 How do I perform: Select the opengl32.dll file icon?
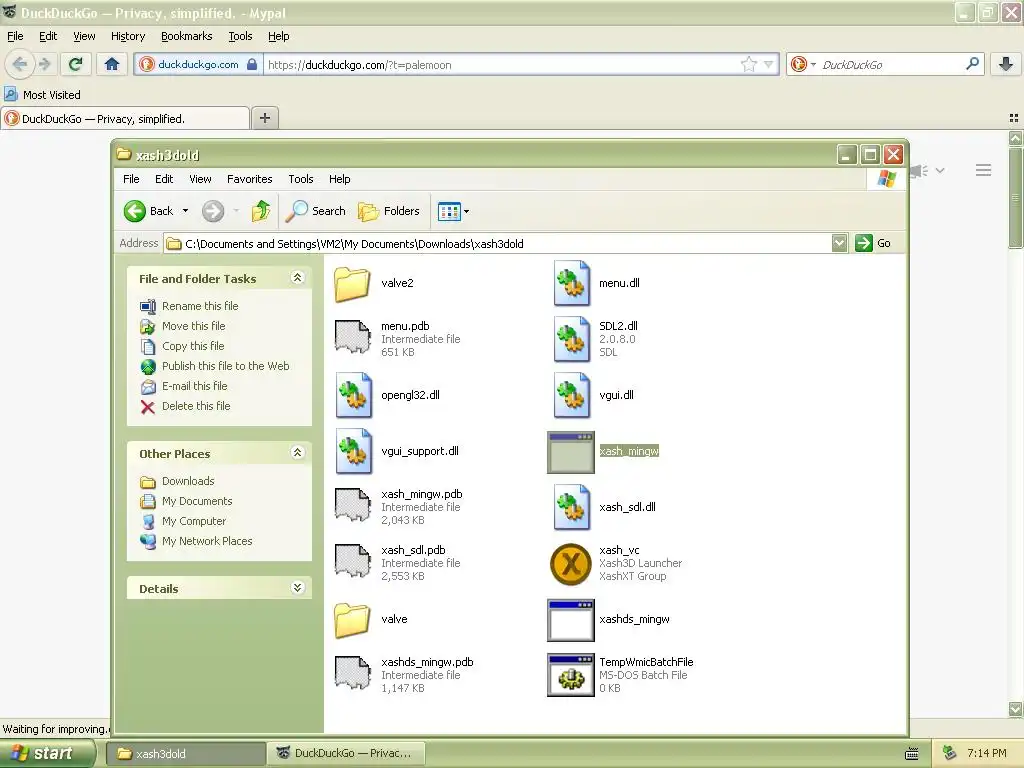tap(353, 395)
